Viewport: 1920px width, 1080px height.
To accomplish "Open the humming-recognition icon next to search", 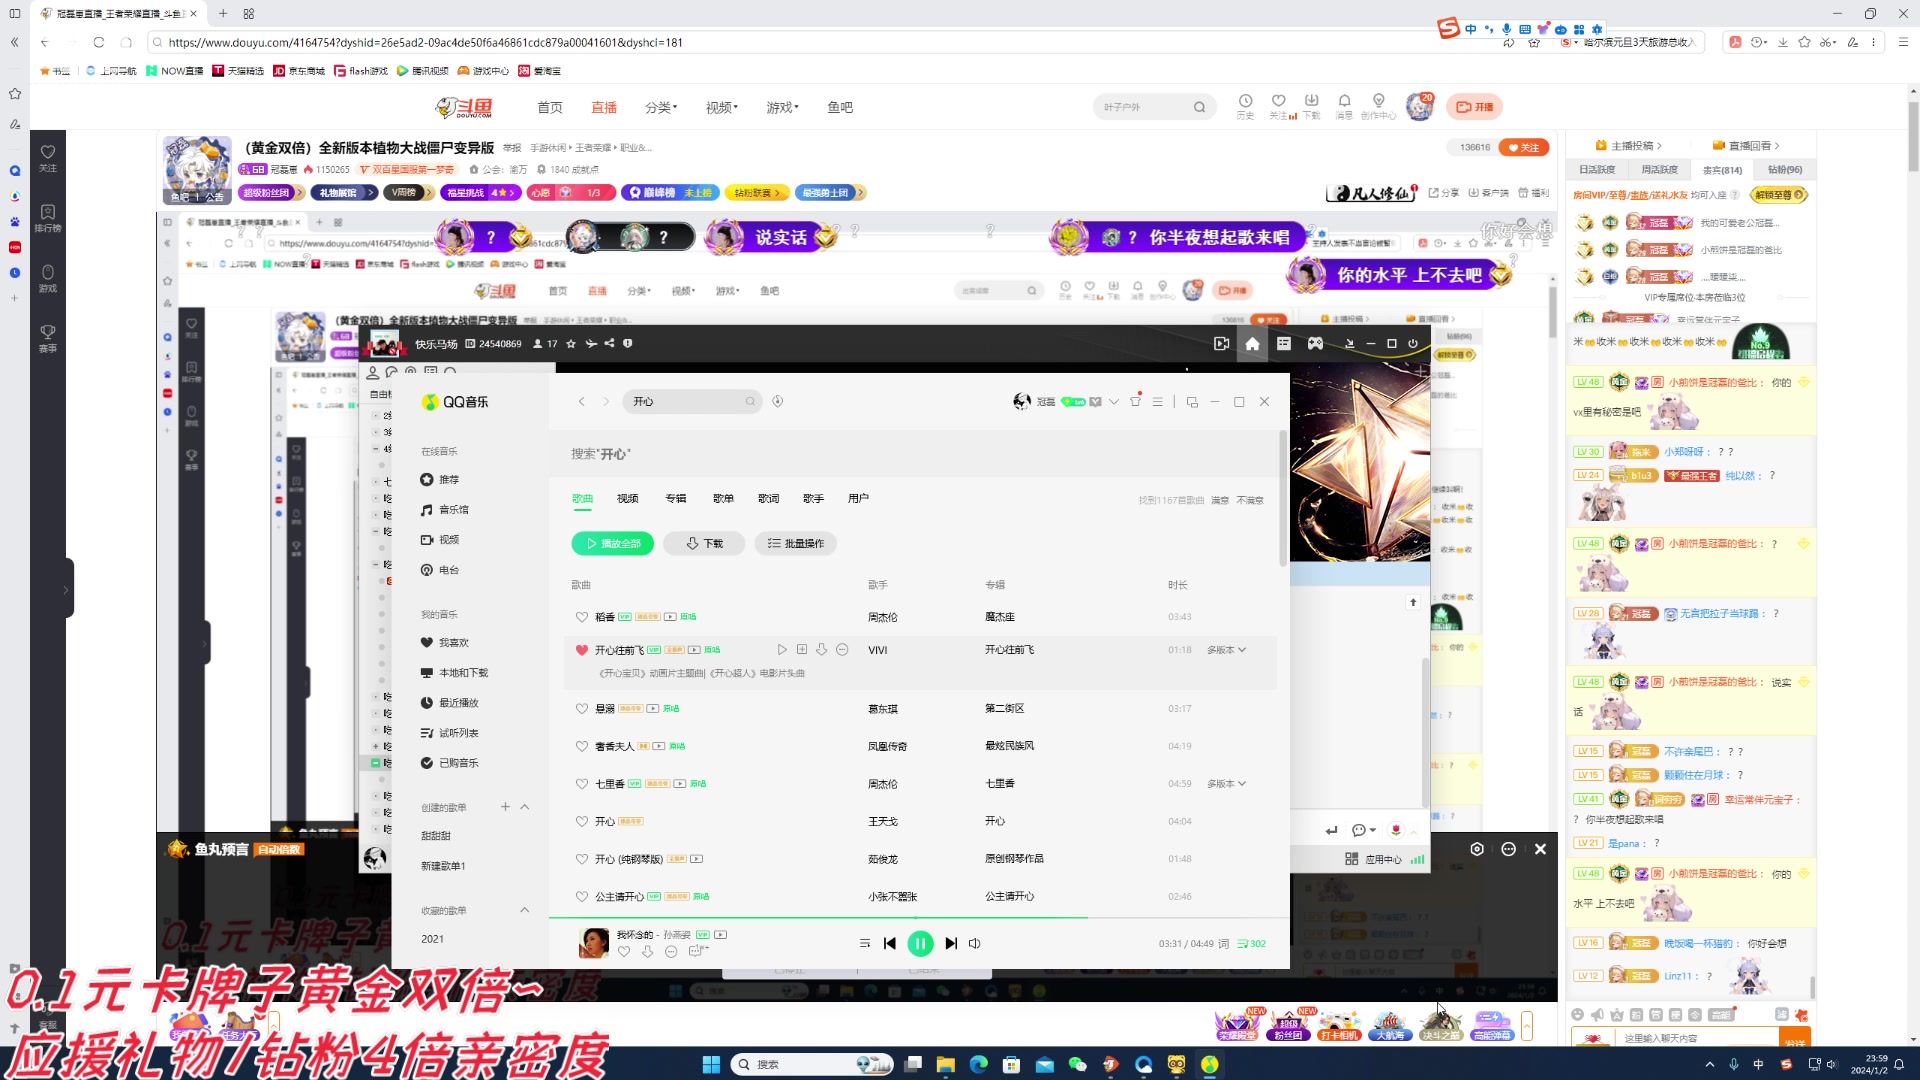I will point(777,402).
